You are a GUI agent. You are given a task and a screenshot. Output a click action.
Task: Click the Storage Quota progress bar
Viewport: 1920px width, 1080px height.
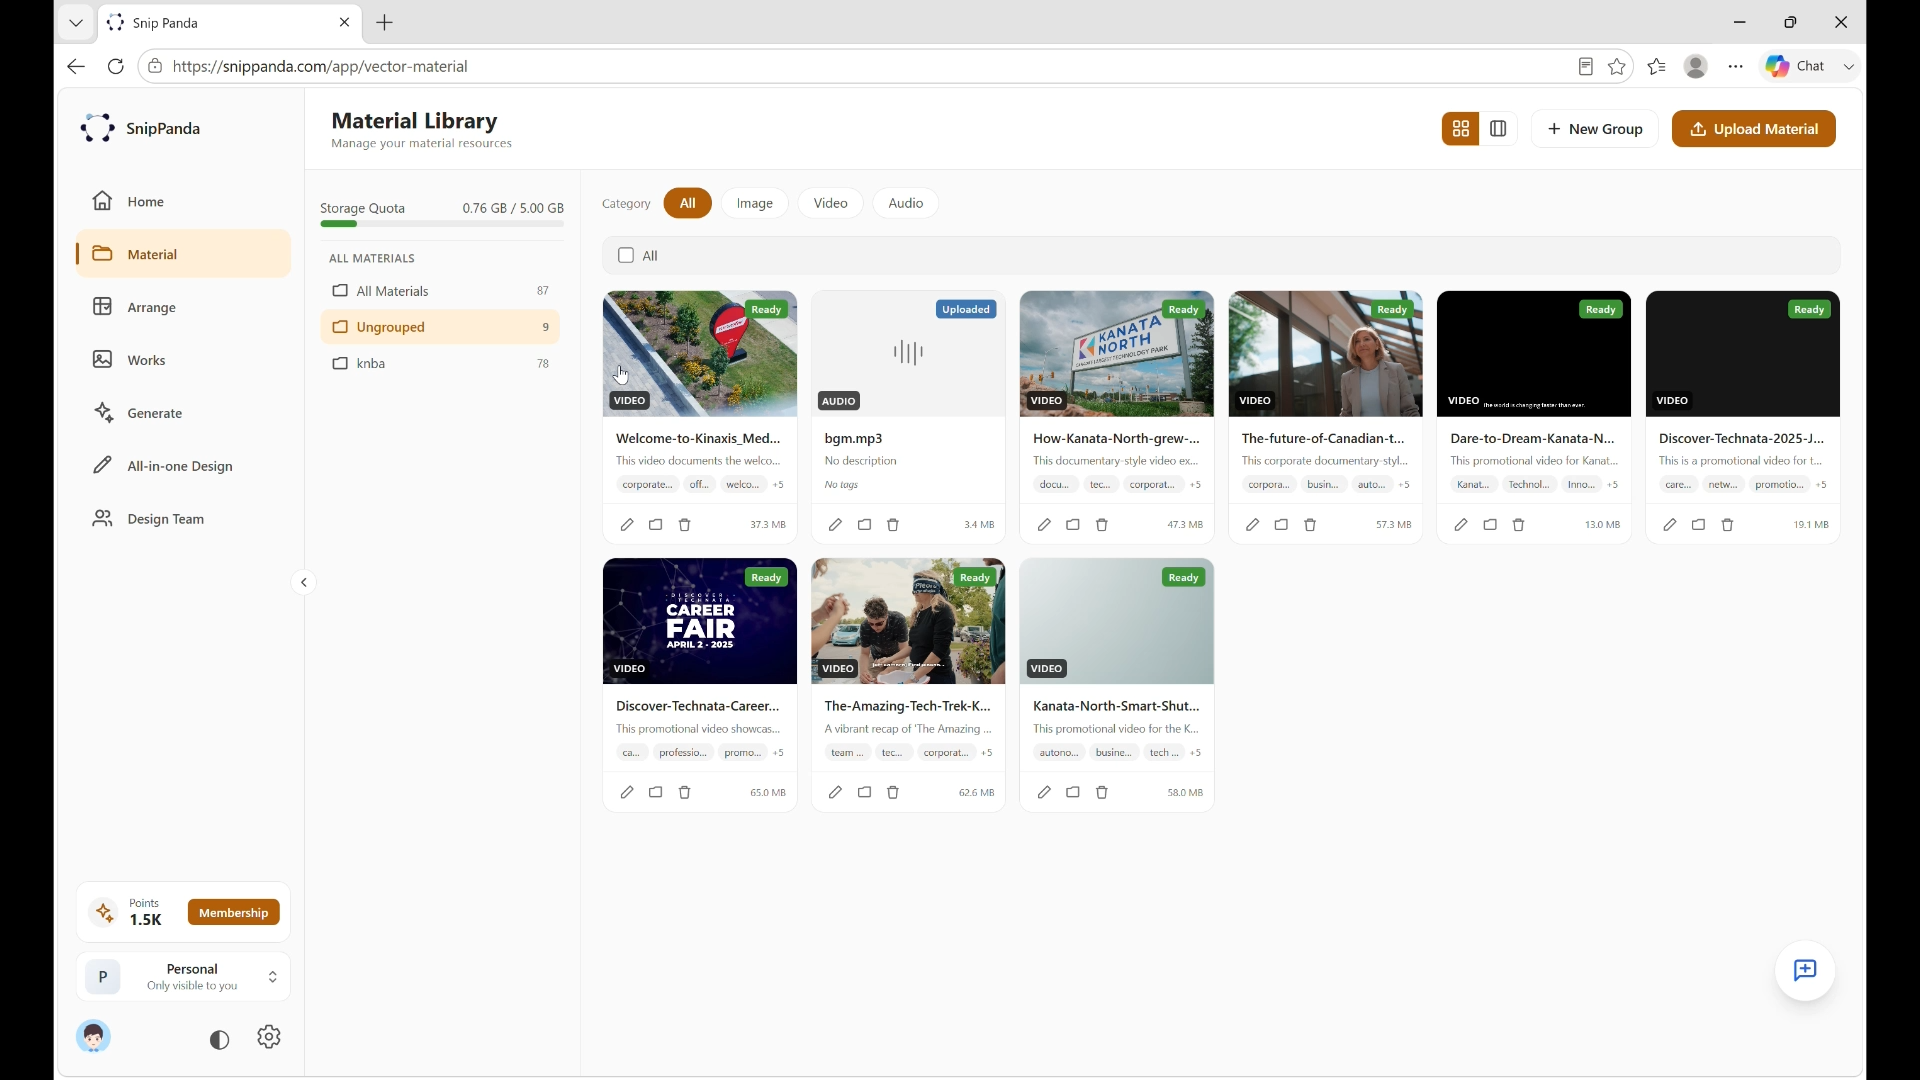click(442, 224)
